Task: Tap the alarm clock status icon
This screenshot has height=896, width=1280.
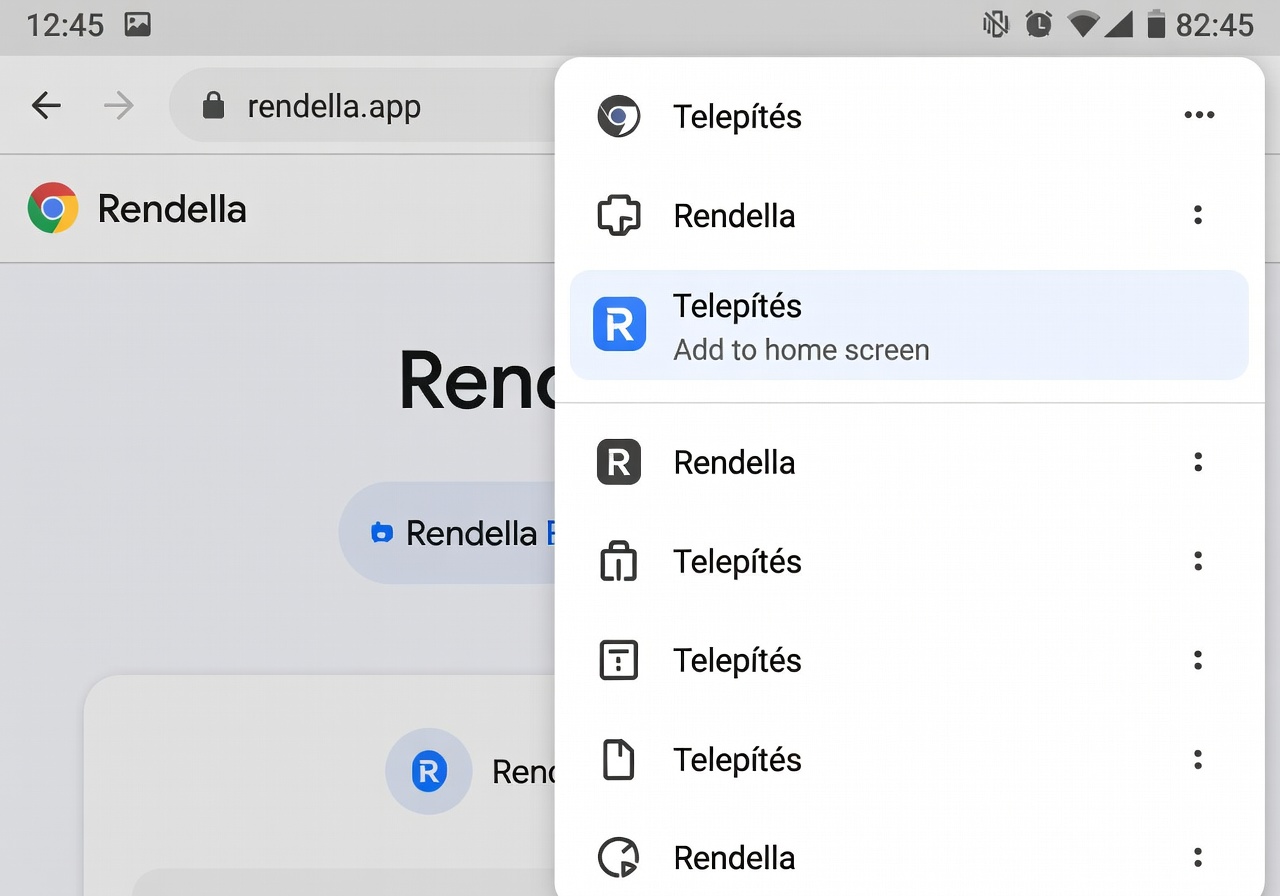Action: (1039, 24)
